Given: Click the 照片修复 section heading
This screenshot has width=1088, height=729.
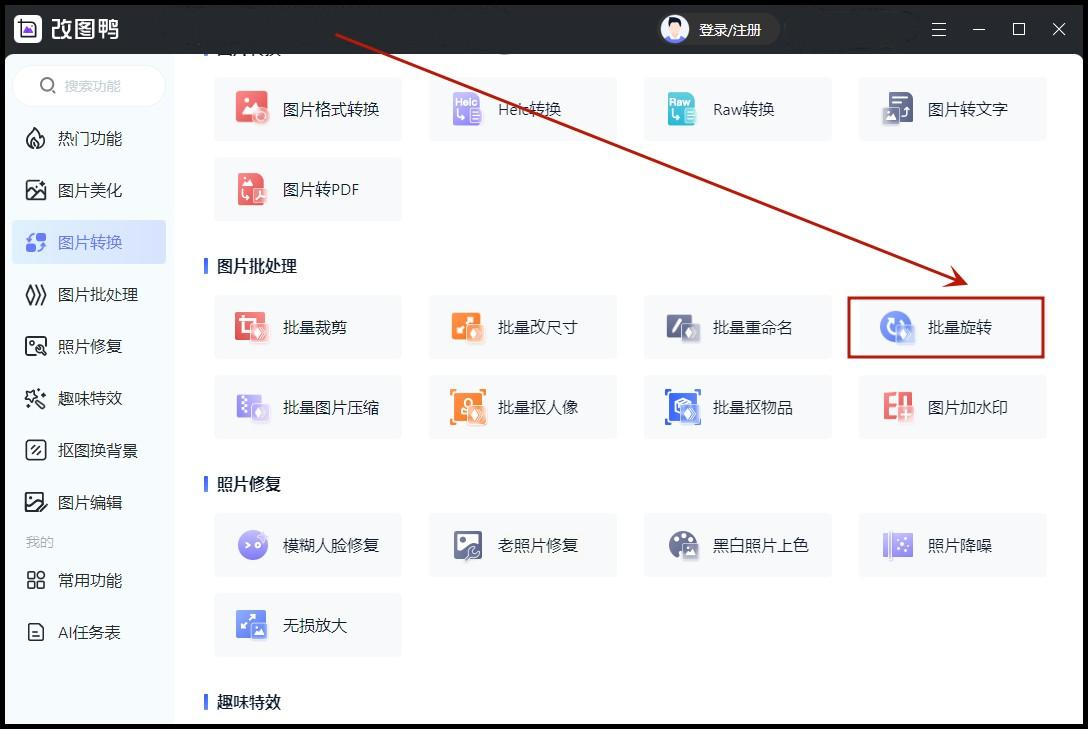Looking at the screenshot, I should (x=248, y=484).
